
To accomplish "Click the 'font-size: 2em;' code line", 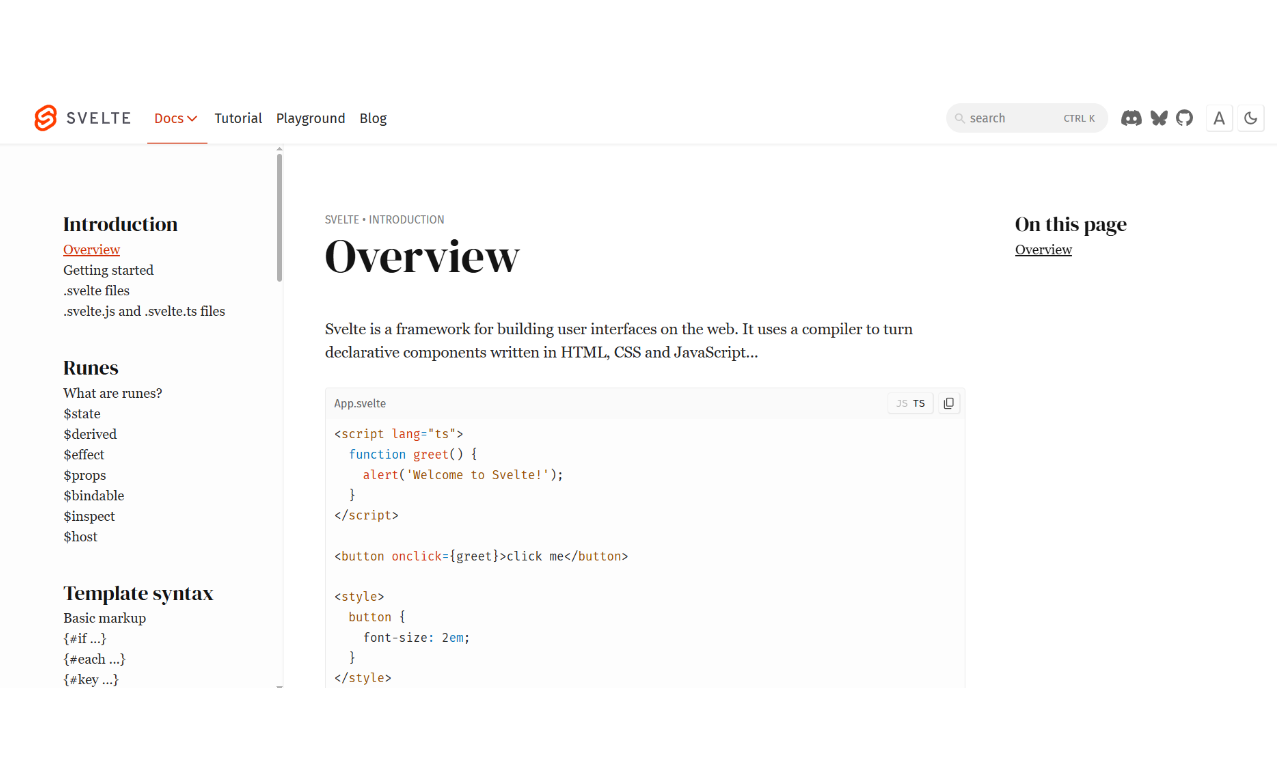I will coord(416,637).
